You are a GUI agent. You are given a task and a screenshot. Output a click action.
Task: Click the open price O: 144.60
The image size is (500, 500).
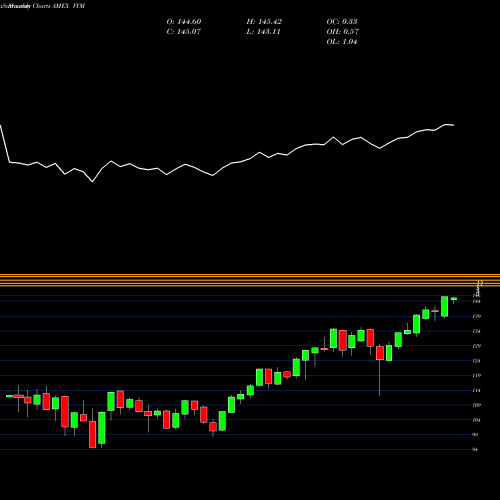pyautogui.click(x=184, y=22)
